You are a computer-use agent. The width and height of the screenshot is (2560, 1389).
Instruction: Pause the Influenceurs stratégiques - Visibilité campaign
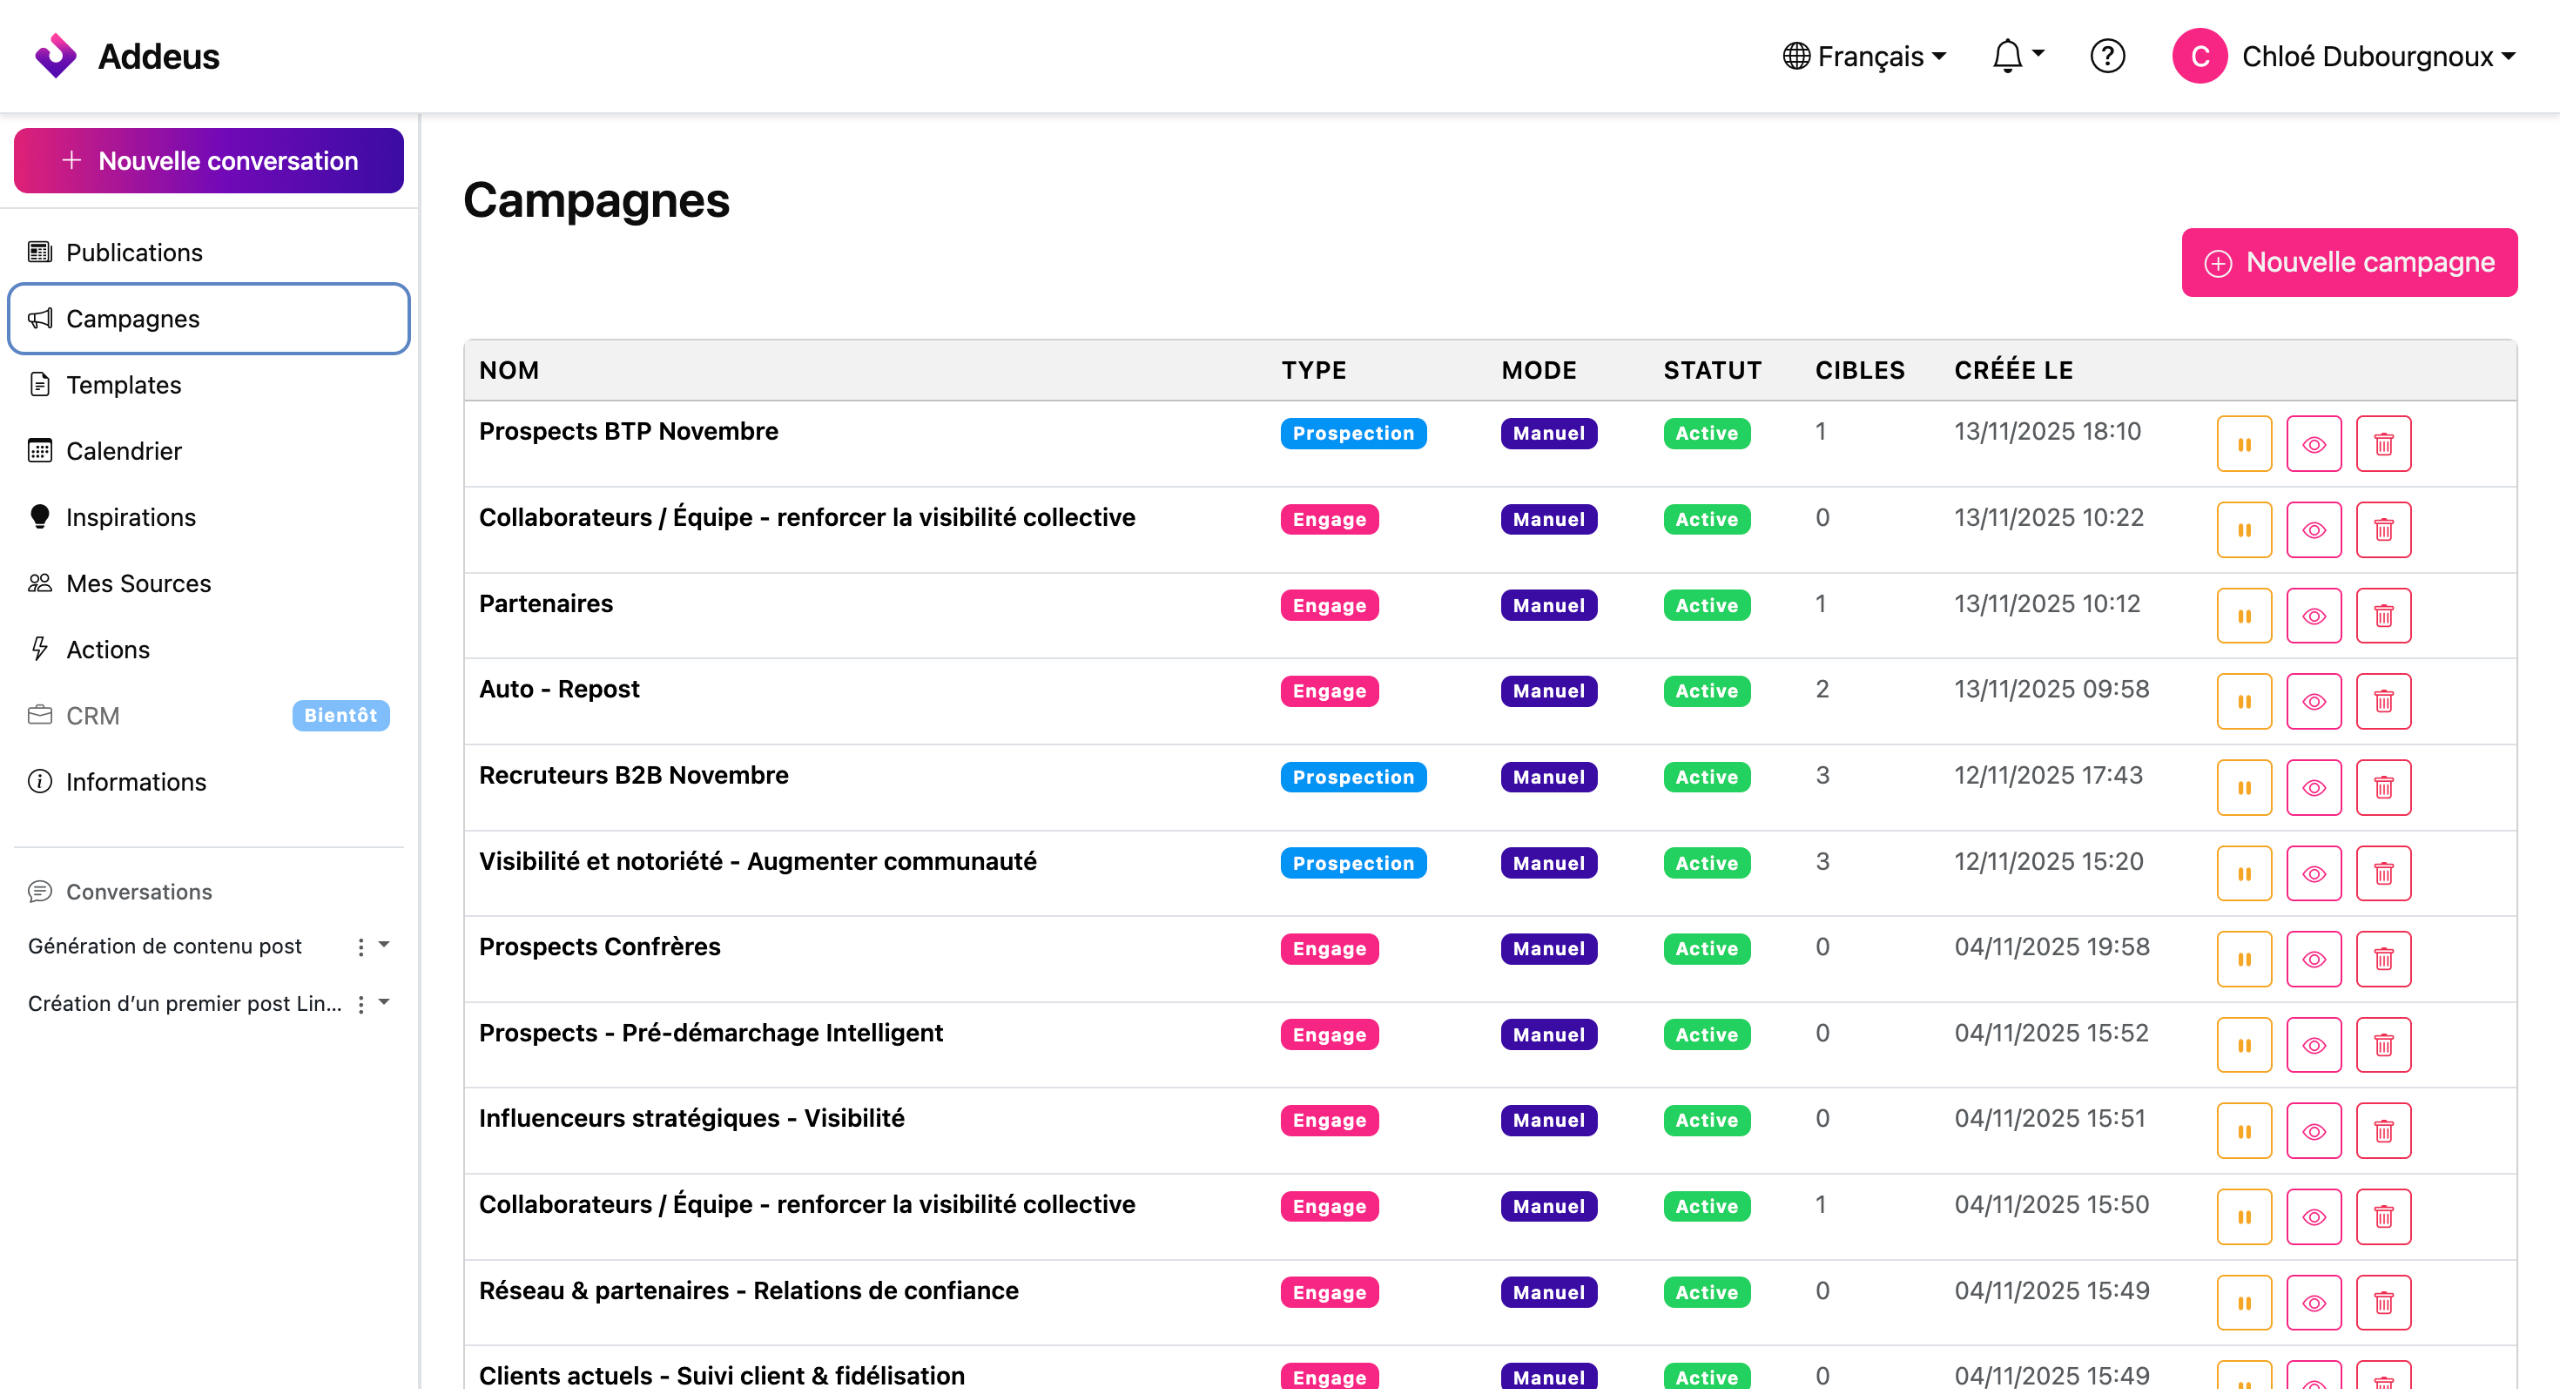2243,1132
